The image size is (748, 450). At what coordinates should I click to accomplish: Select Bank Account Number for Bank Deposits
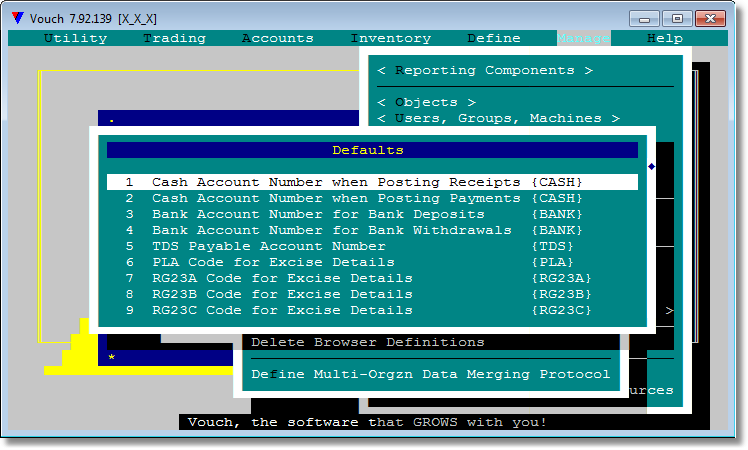pos(372,214)
